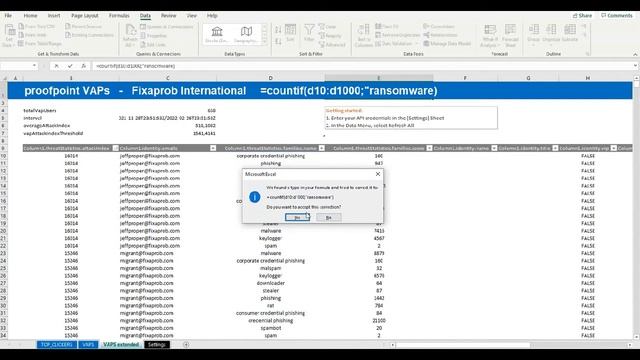This screenshot has height=360, width=640.
Task: Open identity.emails column filter dropdown
Action: coord(213,148)
